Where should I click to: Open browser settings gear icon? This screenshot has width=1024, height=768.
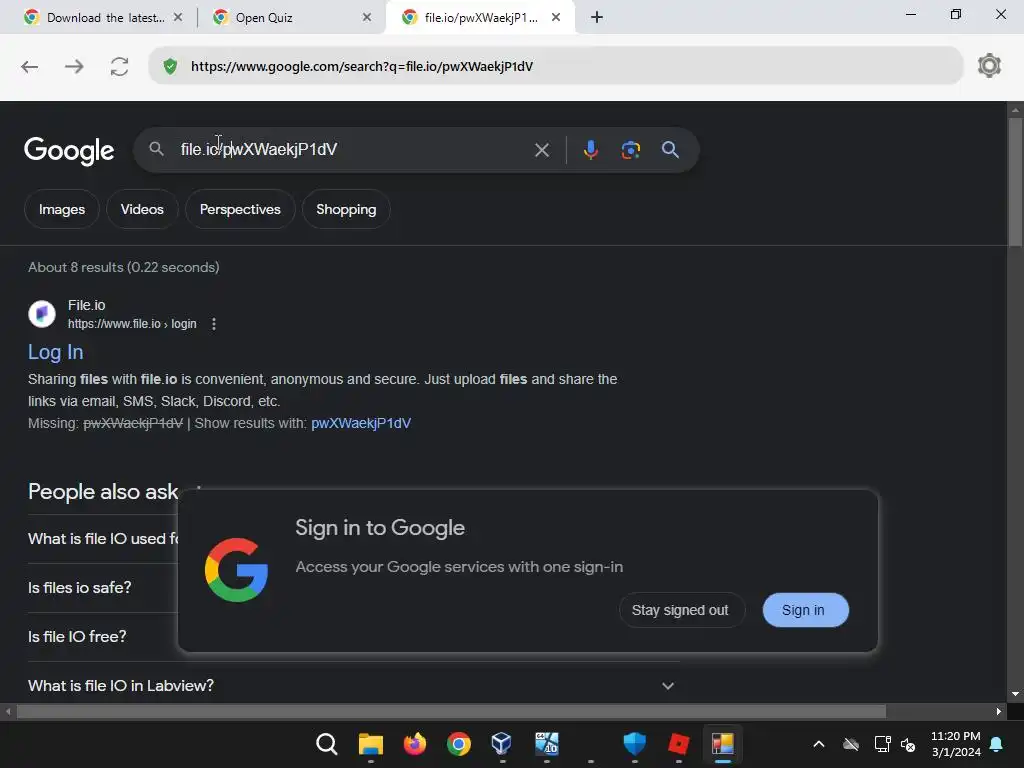point(989,66)
